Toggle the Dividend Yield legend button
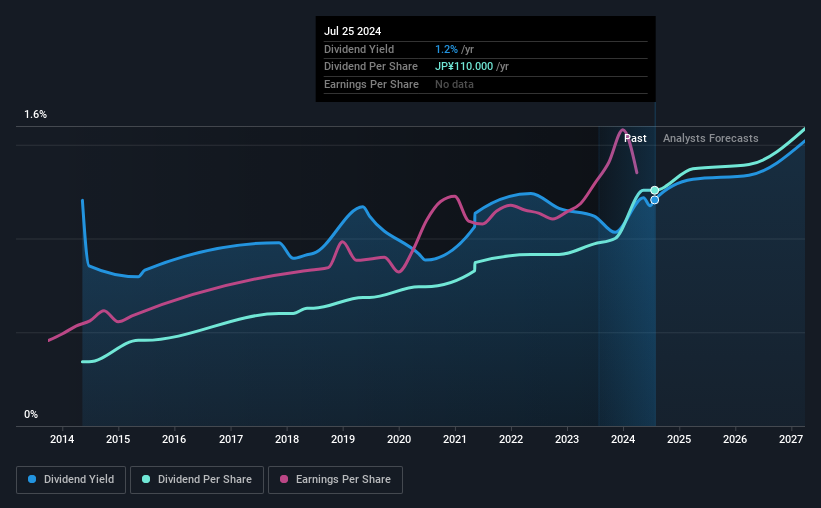The height and width of the screenshot is (508, 821). tap(71, 480)
